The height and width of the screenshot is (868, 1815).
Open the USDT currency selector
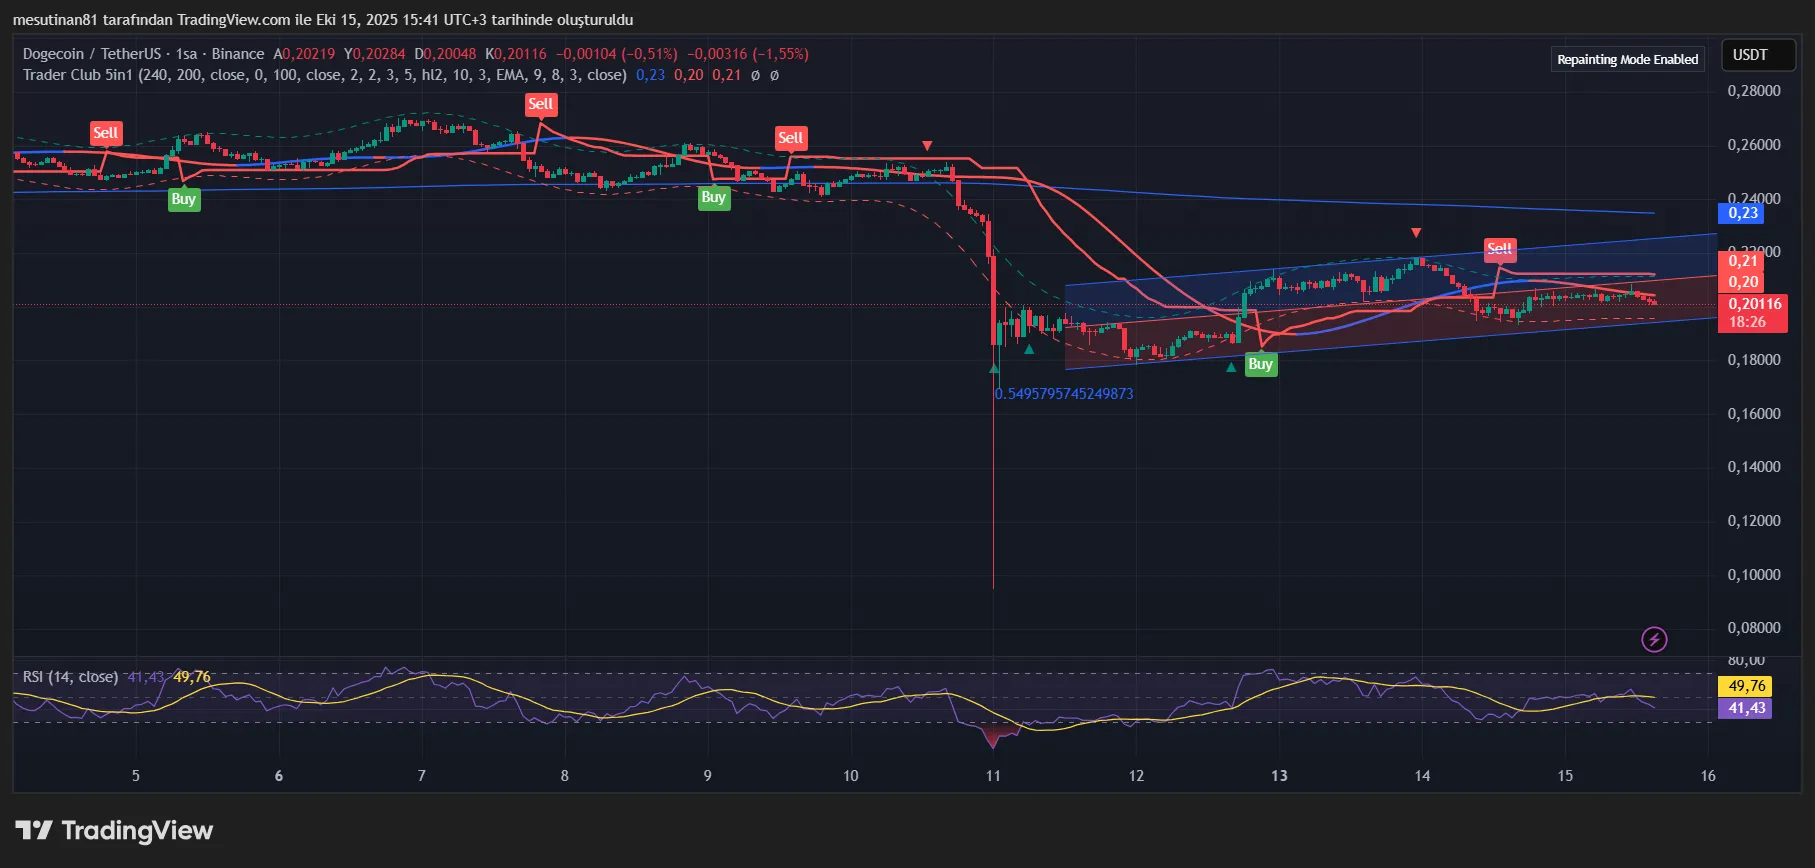1750,55
